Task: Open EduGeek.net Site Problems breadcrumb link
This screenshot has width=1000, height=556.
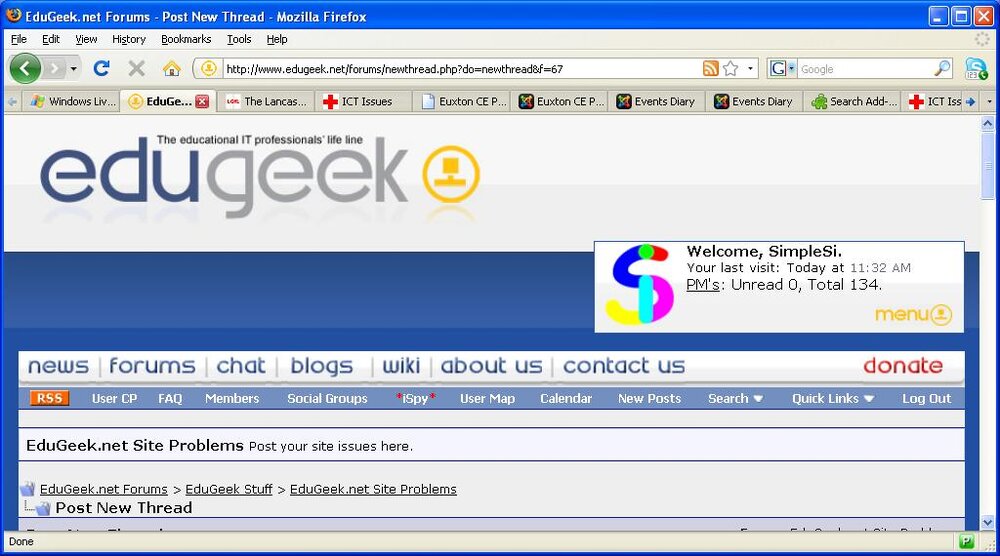Action: [373, 489]
